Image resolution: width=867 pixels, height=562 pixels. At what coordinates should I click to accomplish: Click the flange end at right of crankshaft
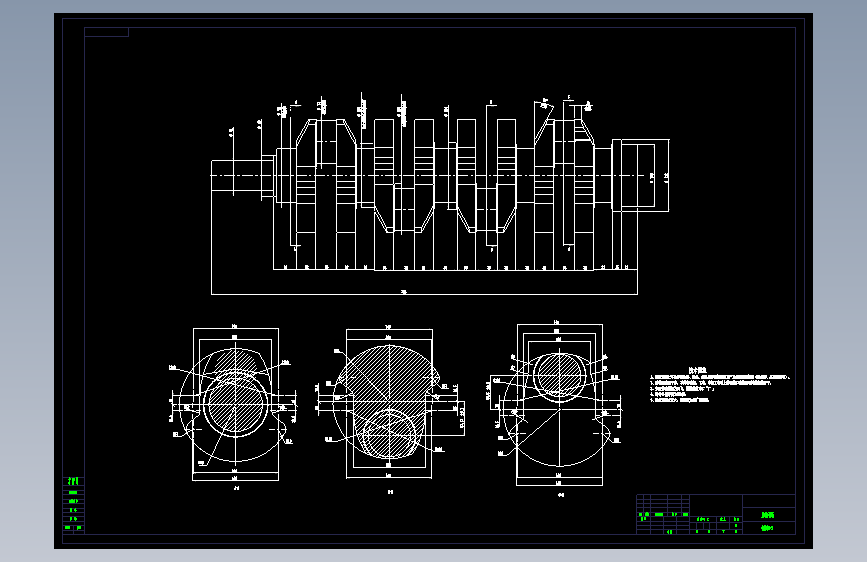pyautogui.click(x=640, y=175)
